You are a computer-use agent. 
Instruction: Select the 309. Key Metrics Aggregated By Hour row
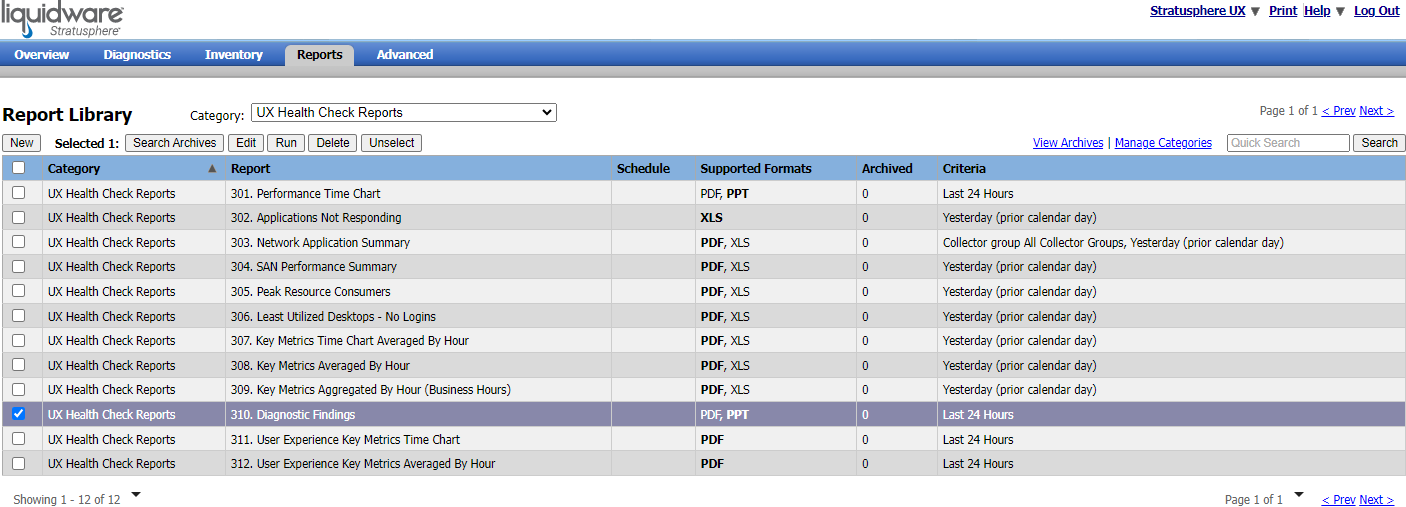click(703, 390)
